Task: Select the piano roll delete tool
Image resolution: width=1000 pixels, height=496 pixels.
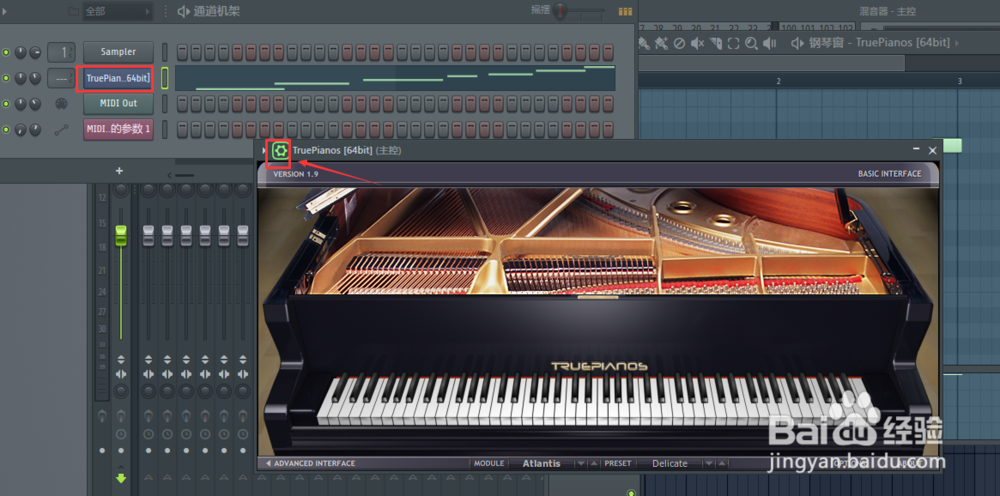Action: (x=680, y=43)
